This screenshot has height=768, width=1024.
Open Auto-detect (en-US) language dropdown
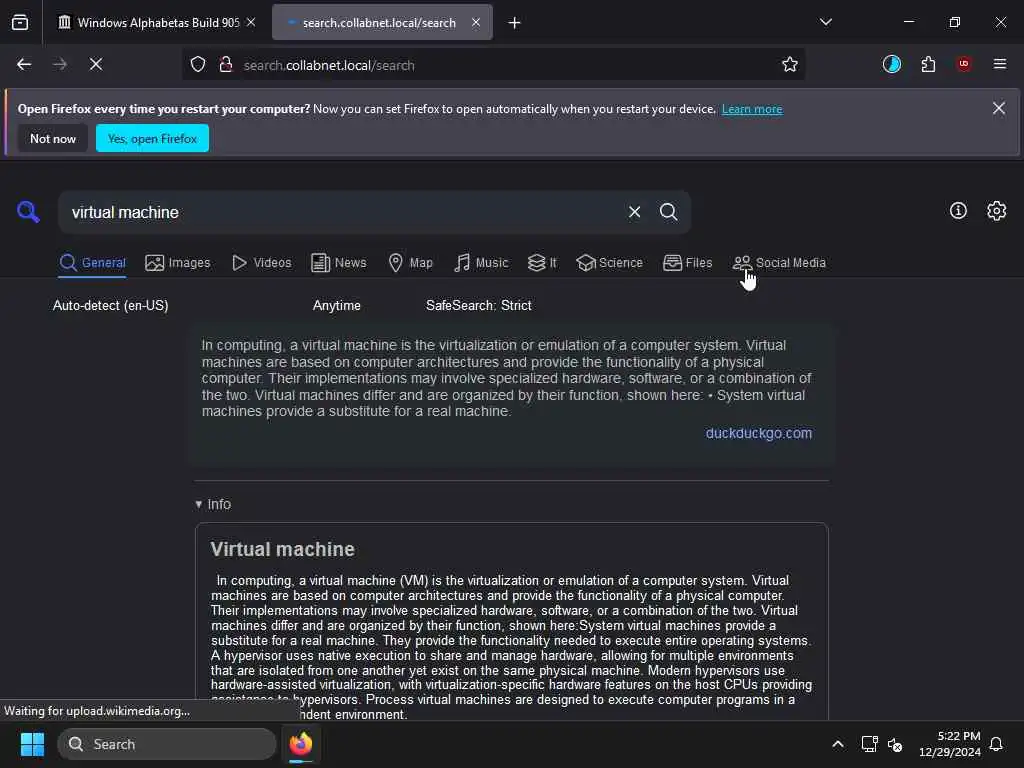point(110,305)
